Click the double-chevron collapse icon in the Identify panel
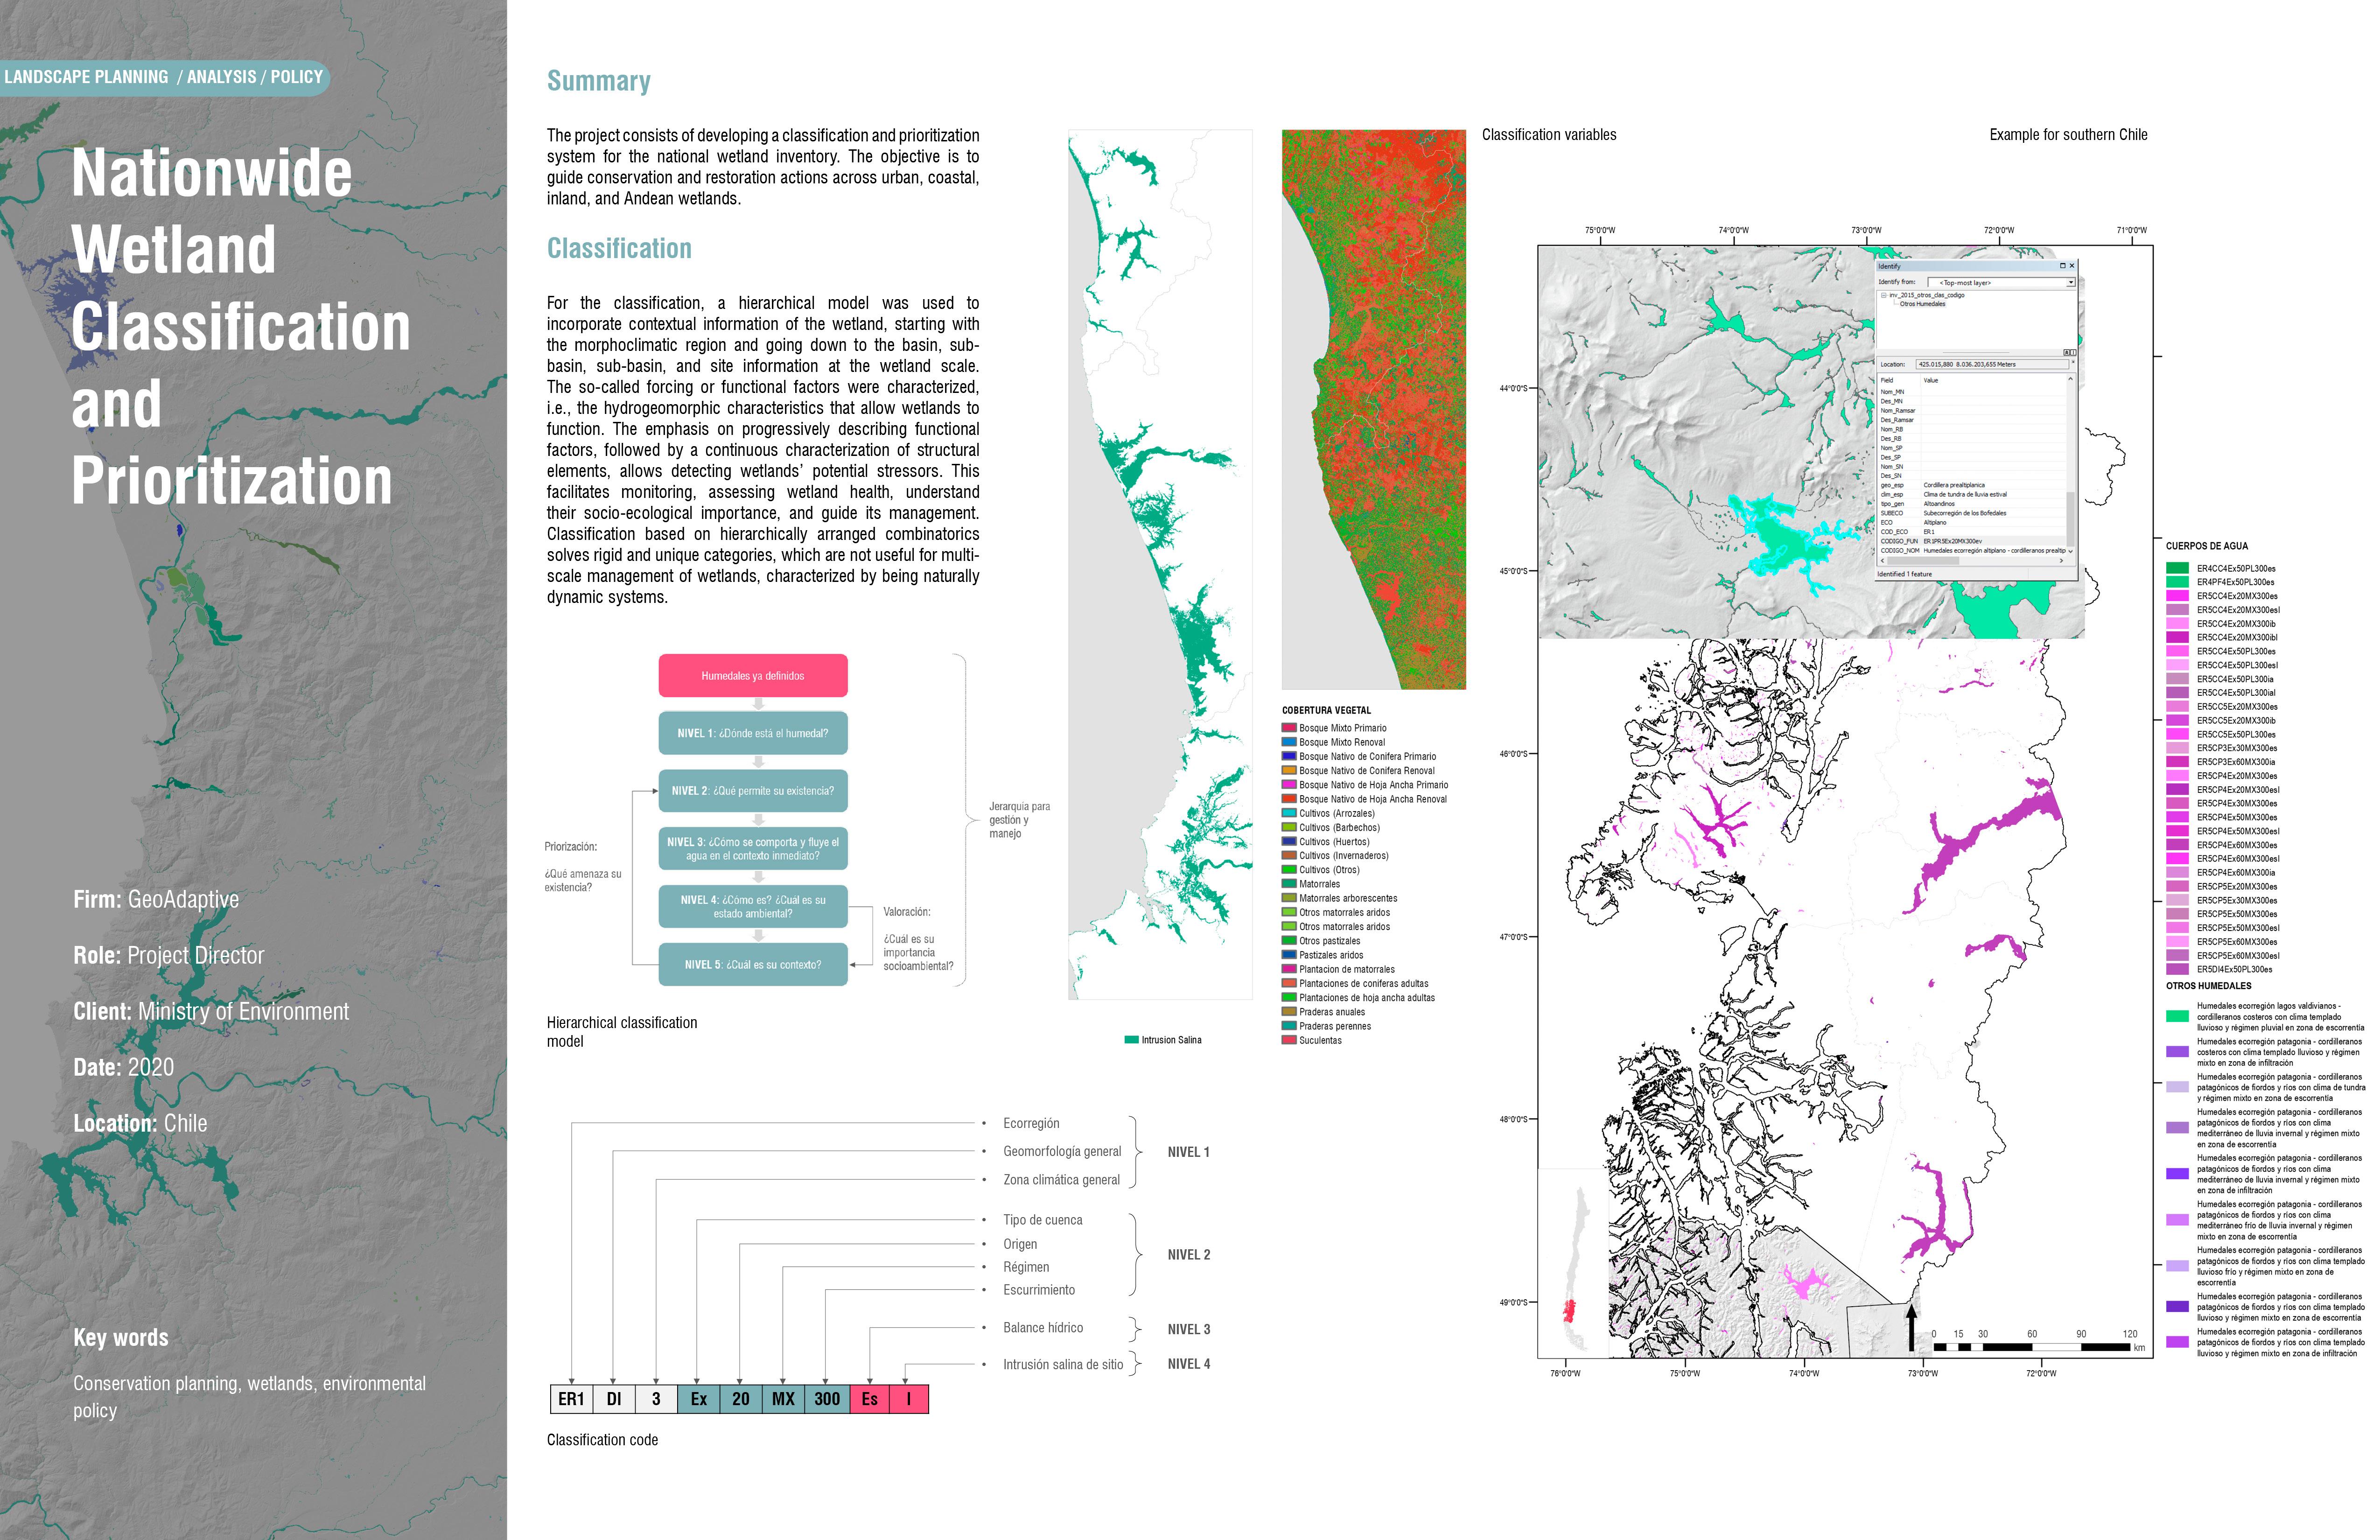 (x=2067, y=352)
